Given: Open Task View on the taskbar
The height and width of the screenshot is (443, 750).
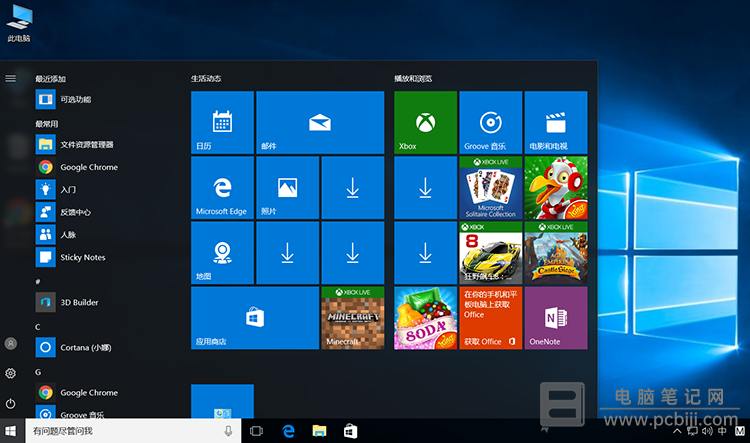Looking at the screenshot, I should pyautogui.click(x=256, y=431).
